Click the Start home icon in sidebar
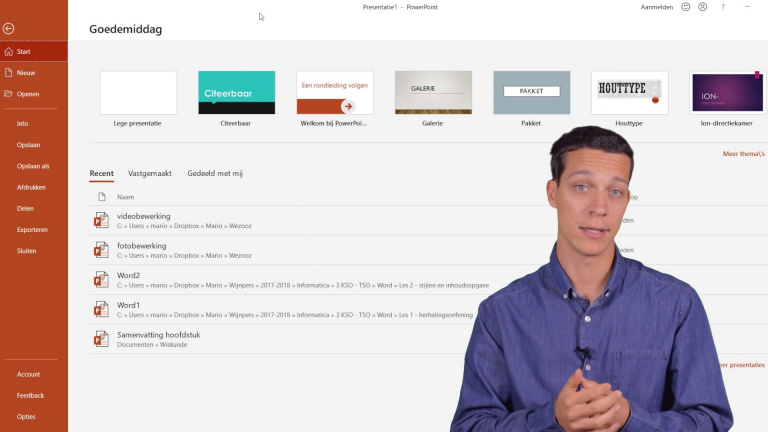 coord(8,51)
